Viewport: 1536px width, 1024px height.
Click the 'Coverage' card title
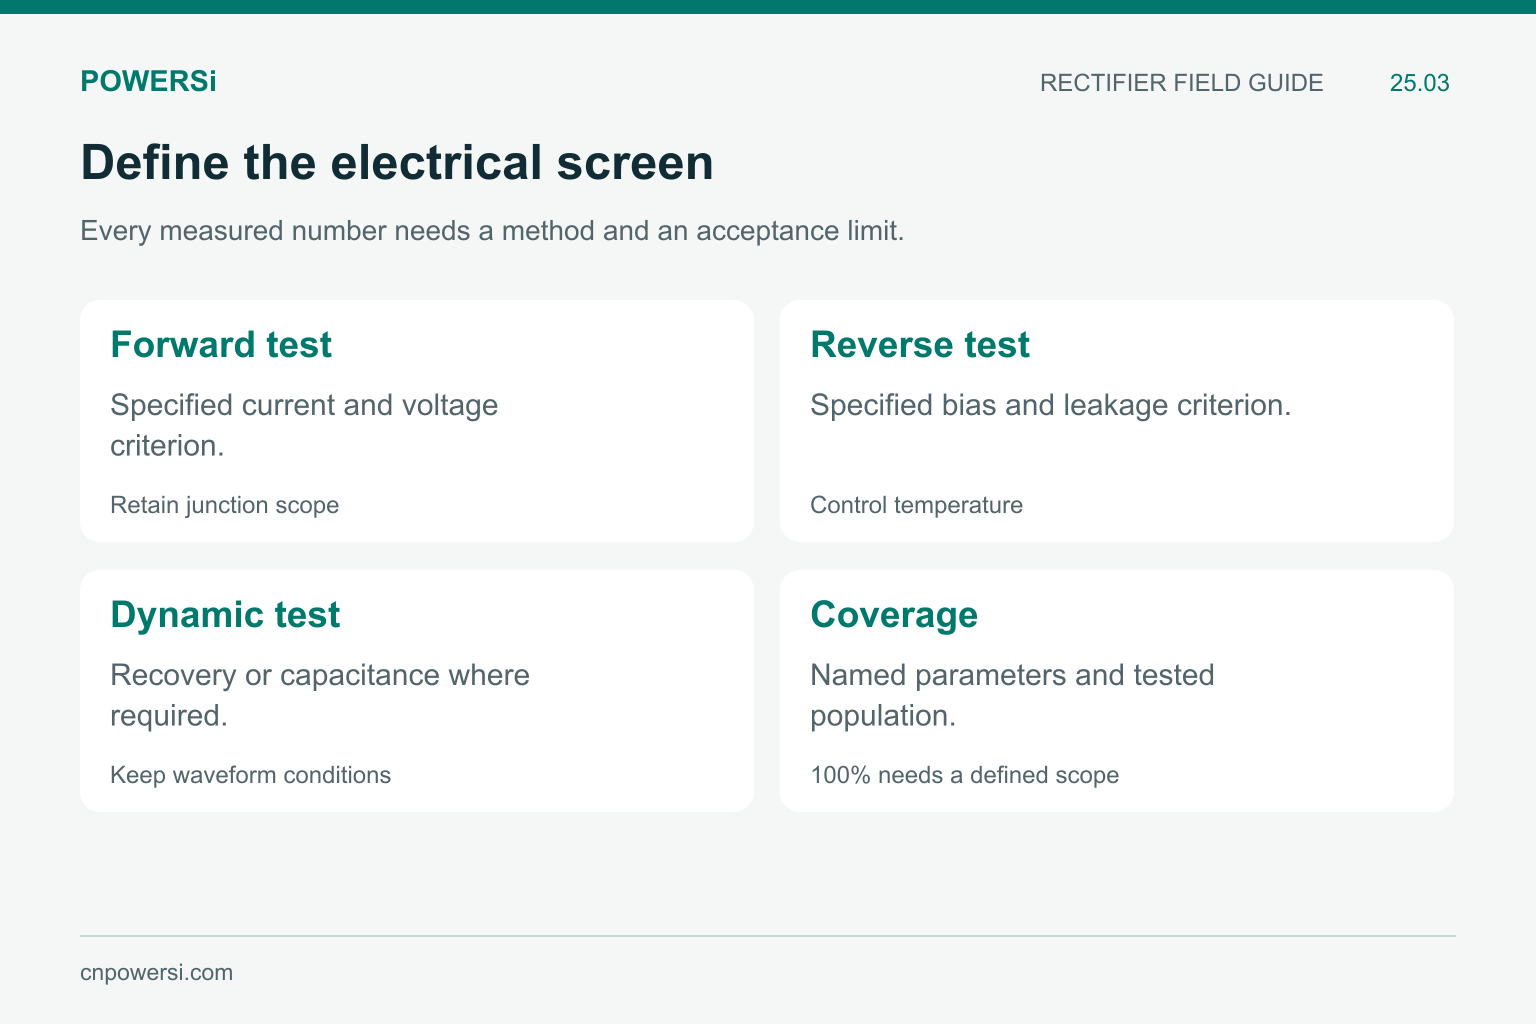pos(894,615)
